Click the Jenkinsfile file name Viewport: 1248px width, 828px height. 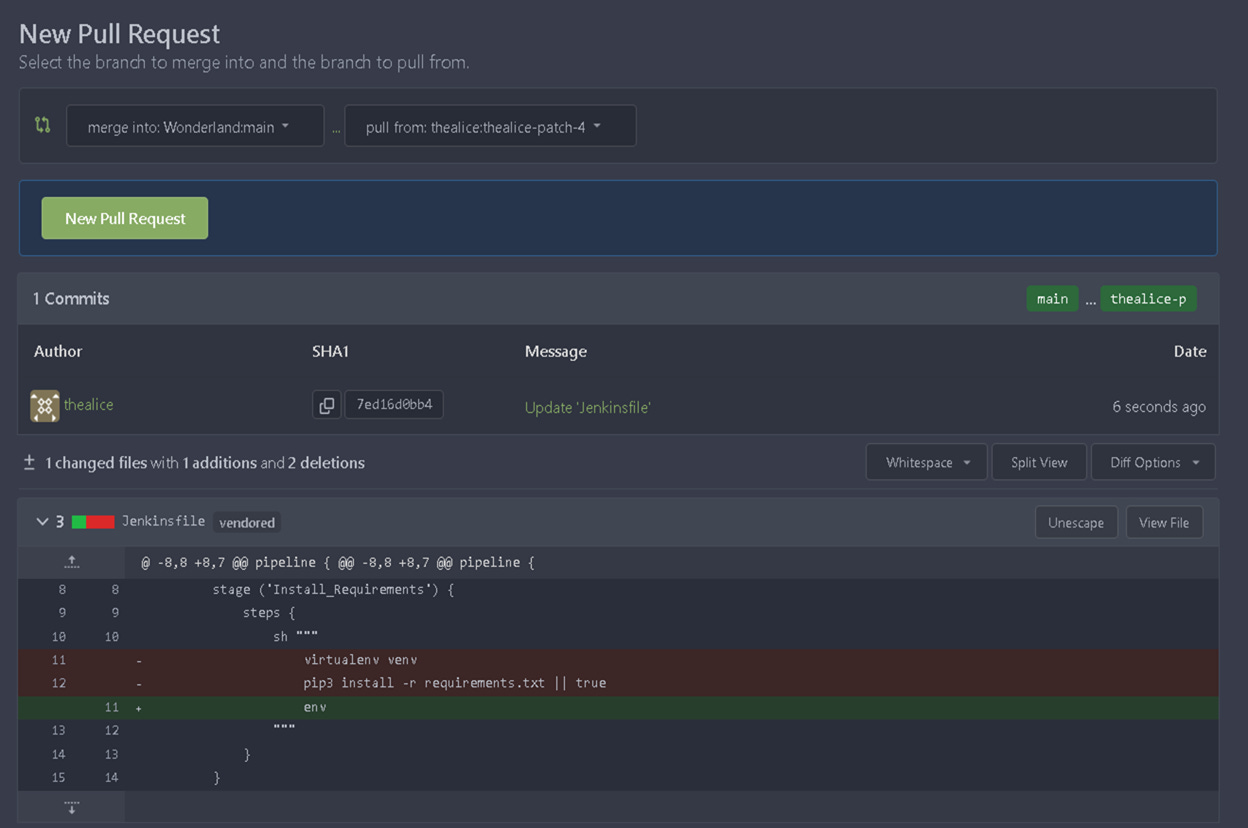pos(163,521)
